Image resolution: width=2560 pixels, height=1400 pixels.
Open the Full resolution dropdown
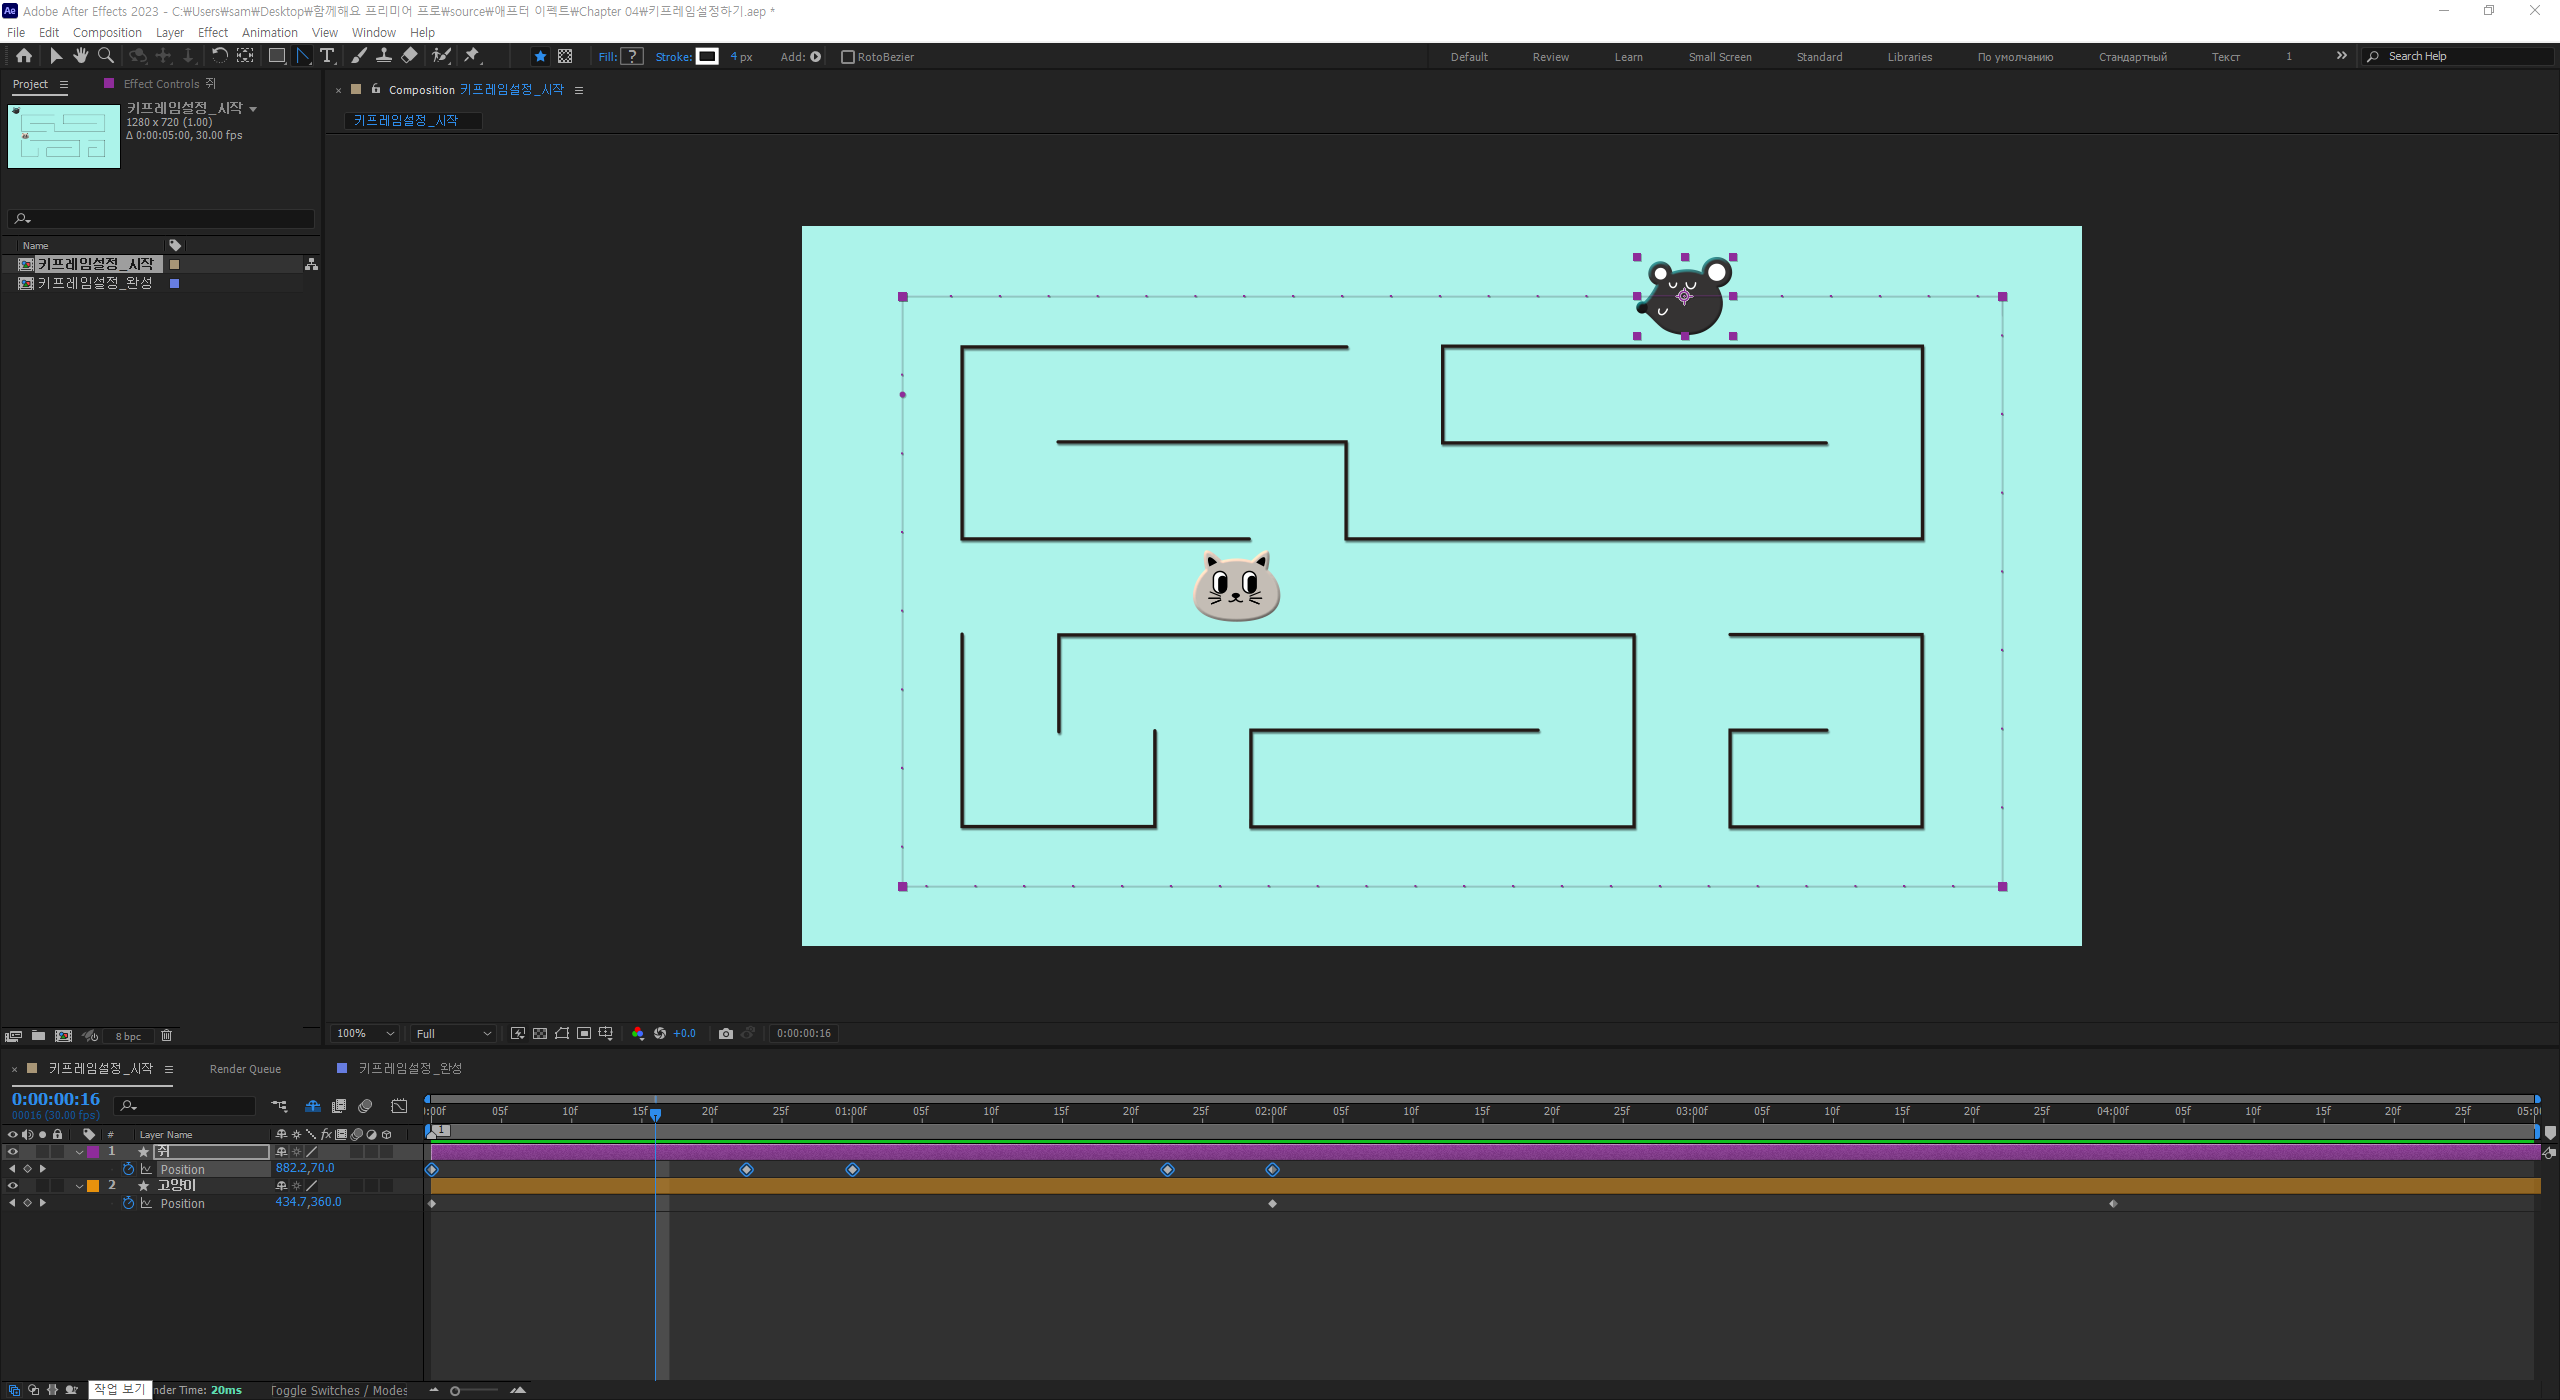pyautogui.click(x=454, y=1033)
